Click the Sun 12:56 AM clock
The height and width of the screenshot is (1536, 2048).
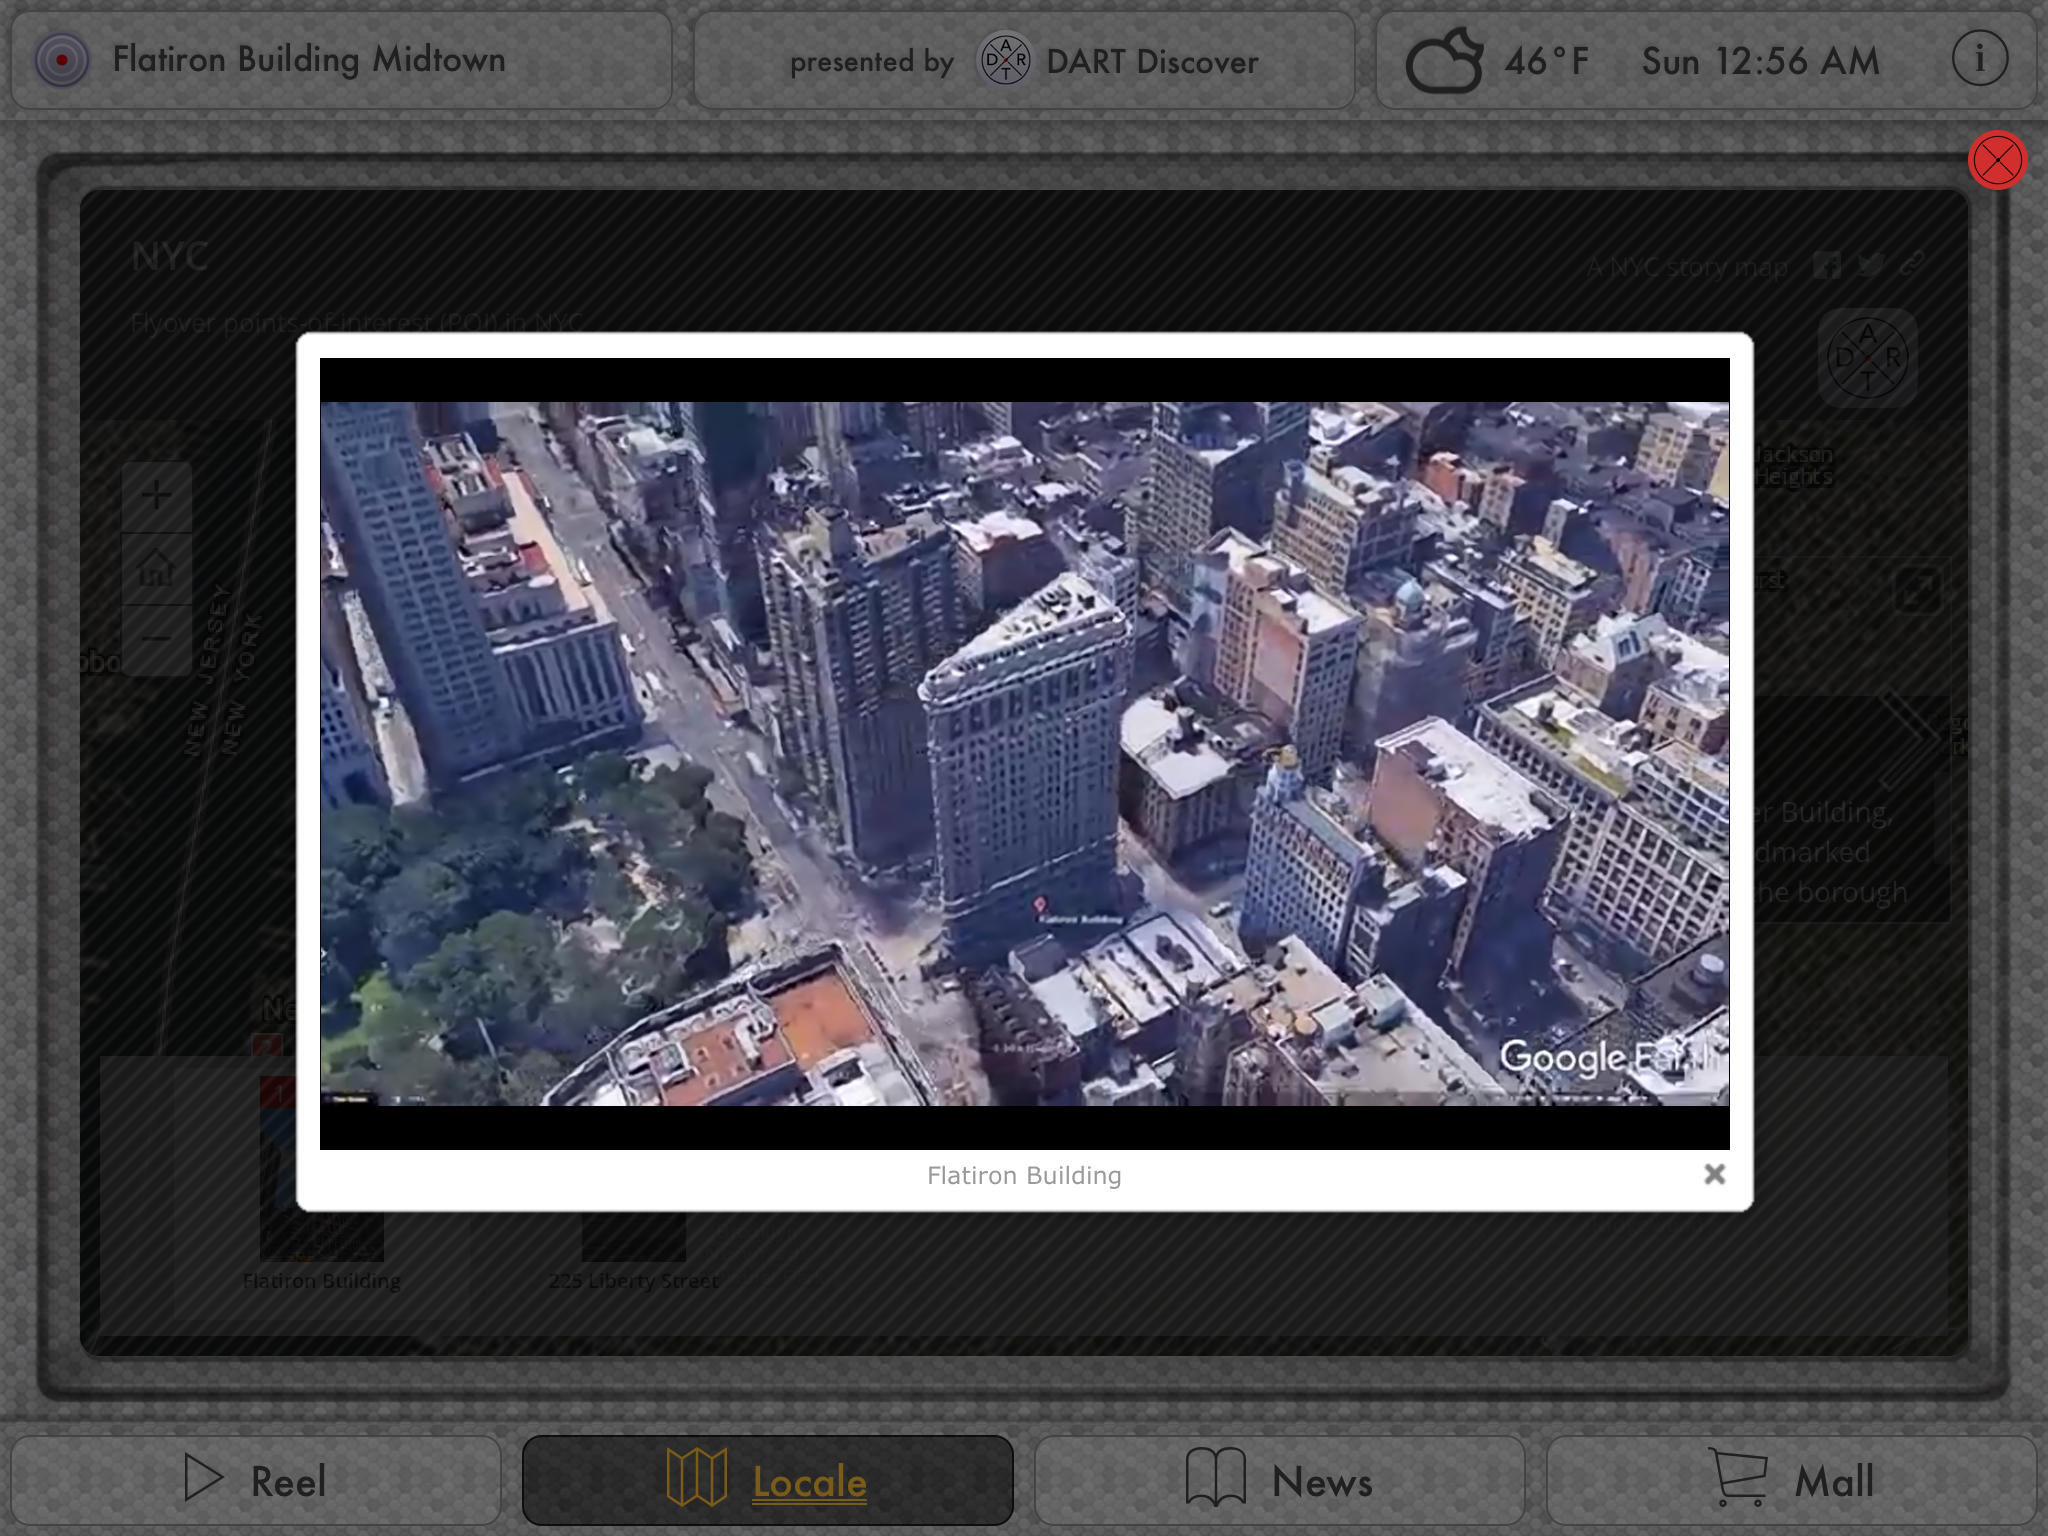(x=1760, y=61)
